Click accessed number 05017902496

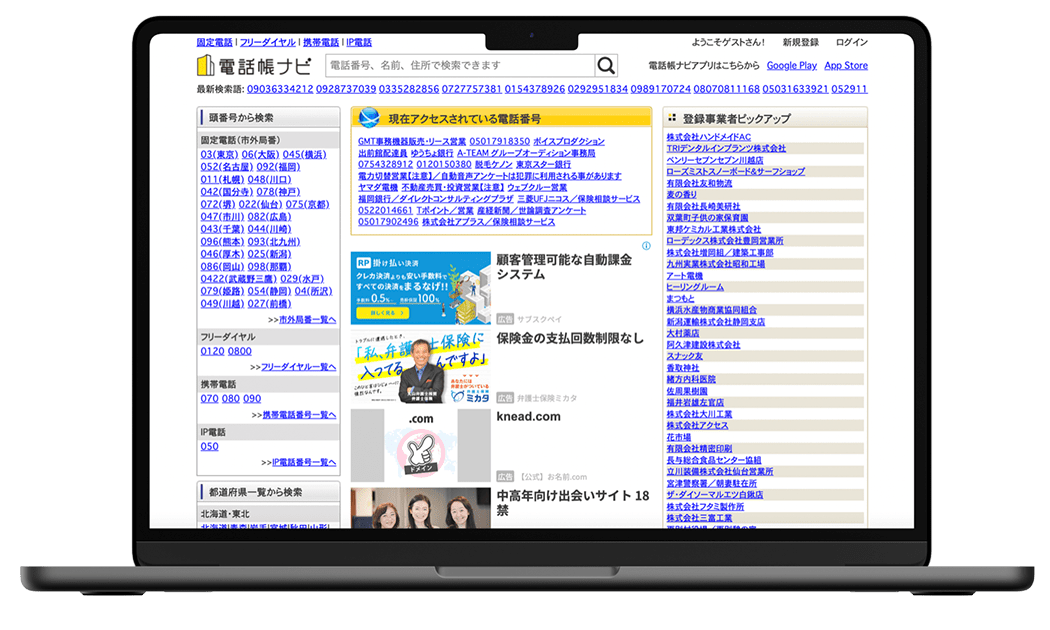[388, 222]
